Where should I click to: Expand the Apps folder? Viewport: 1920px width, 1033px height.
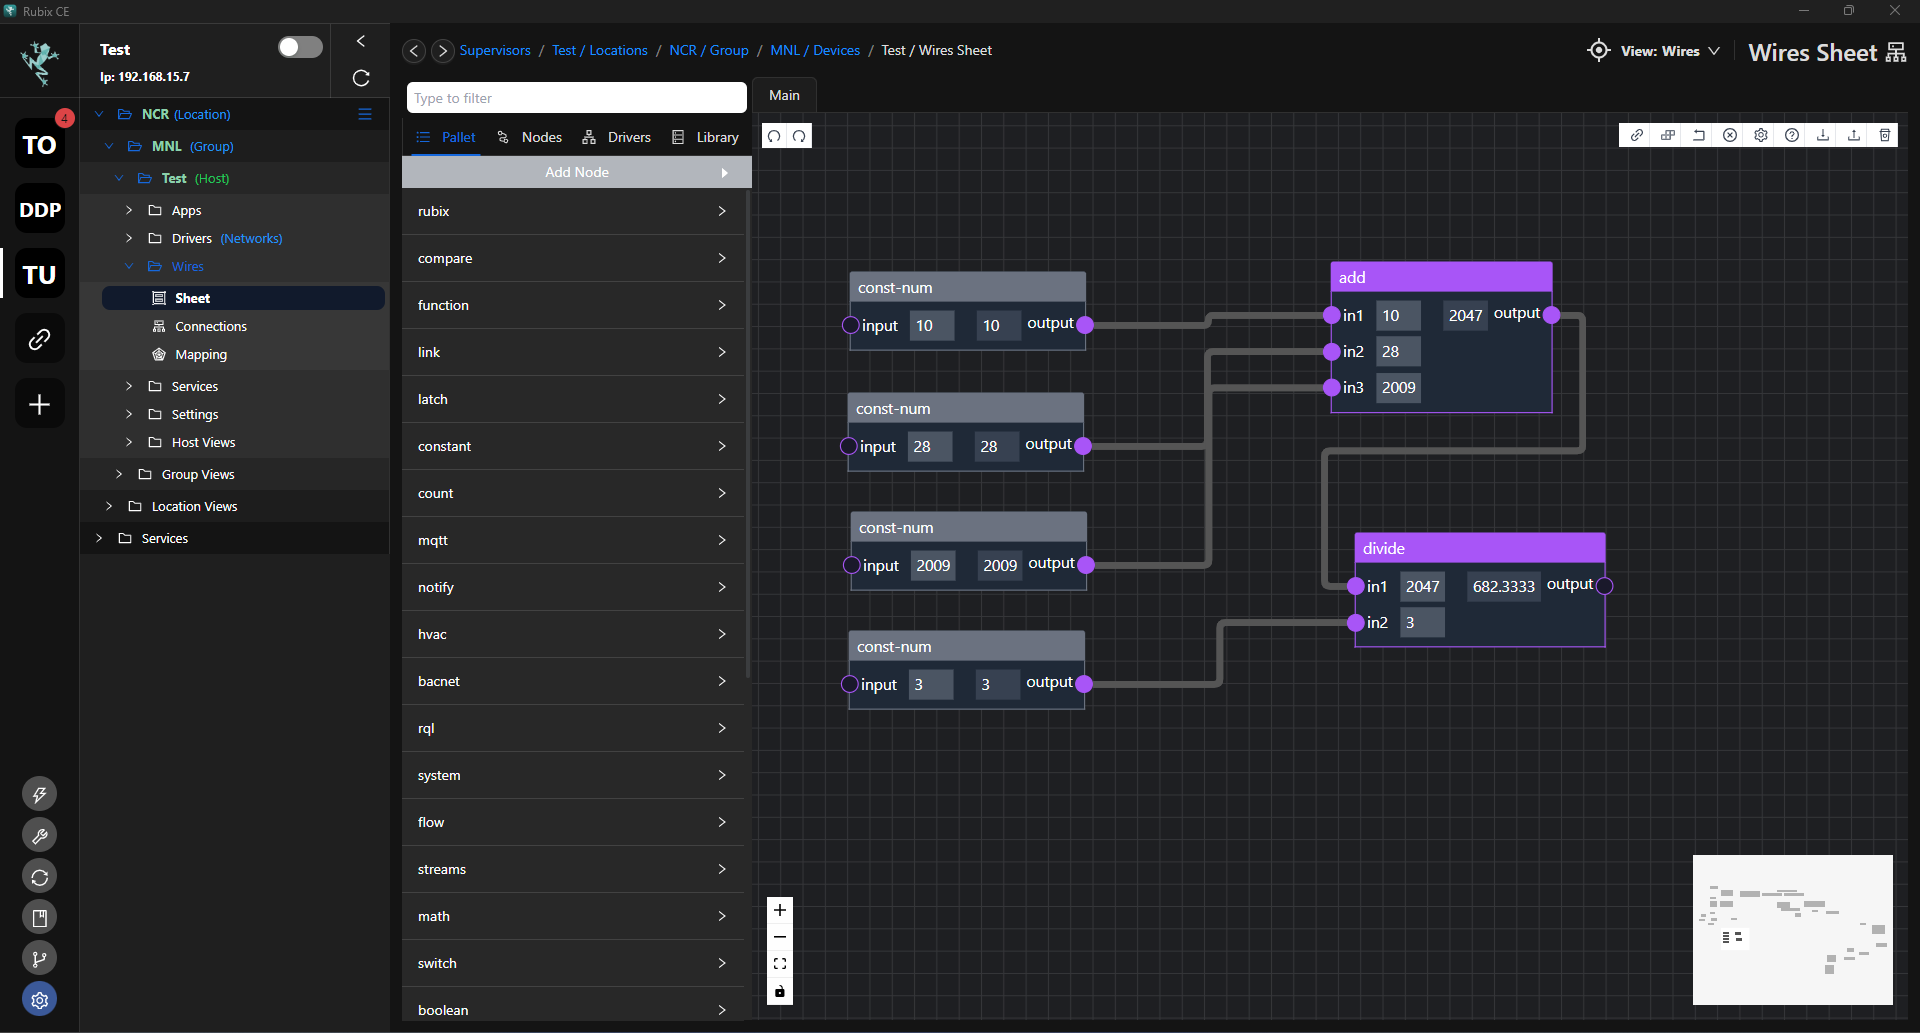pos(129,210)
